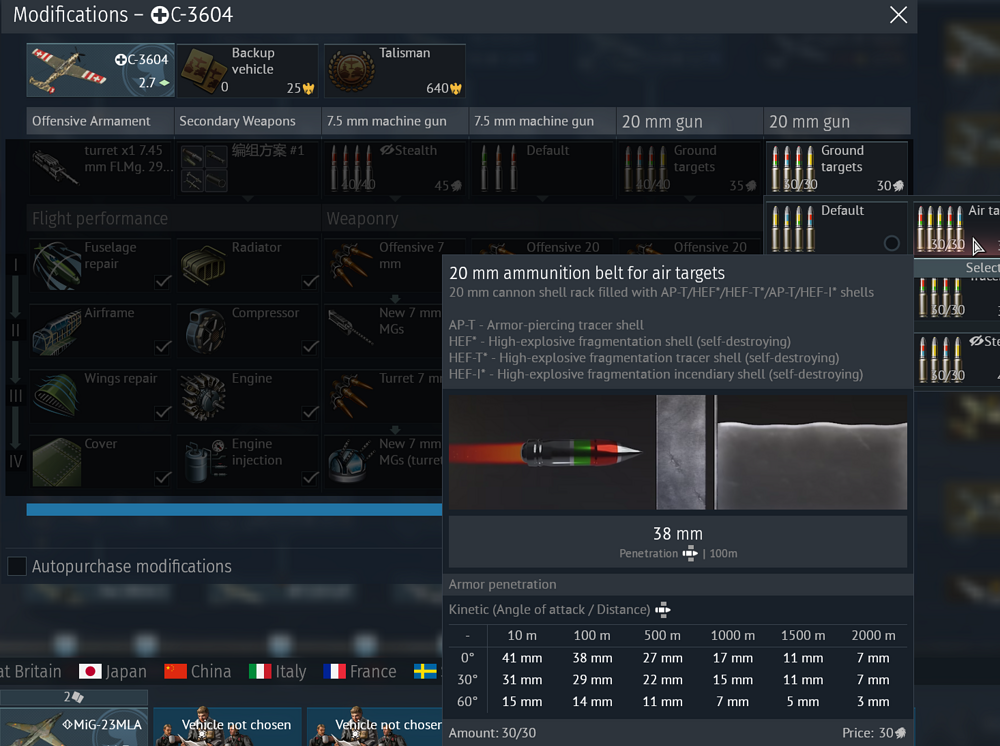Click the Engine injection modification icon

[204, 460]
